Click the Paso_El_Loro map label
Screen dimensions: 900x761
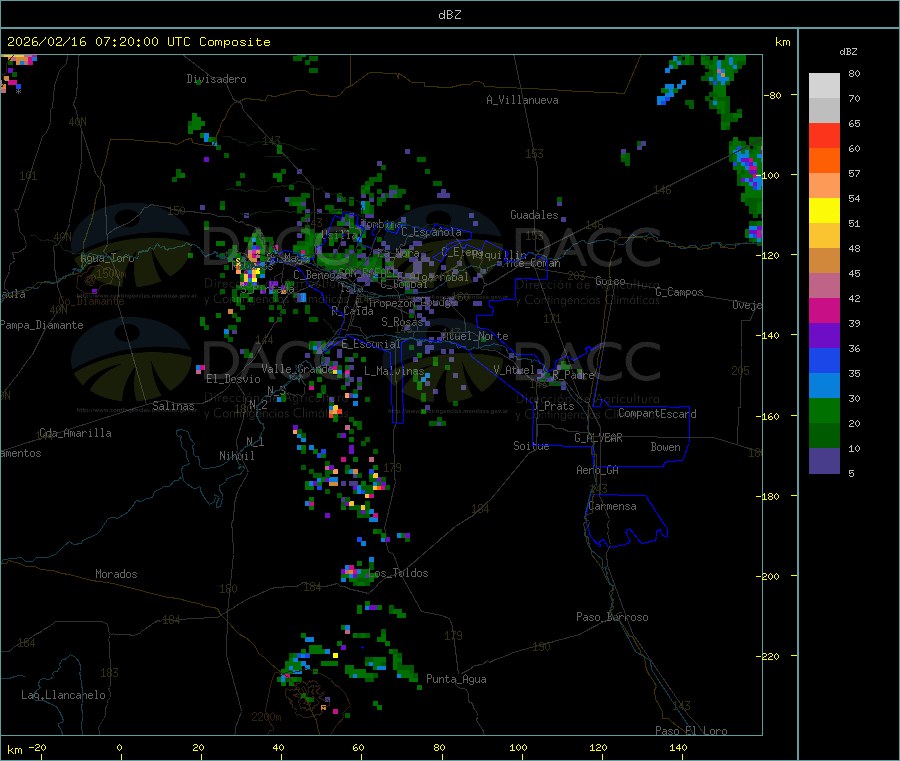691,731
